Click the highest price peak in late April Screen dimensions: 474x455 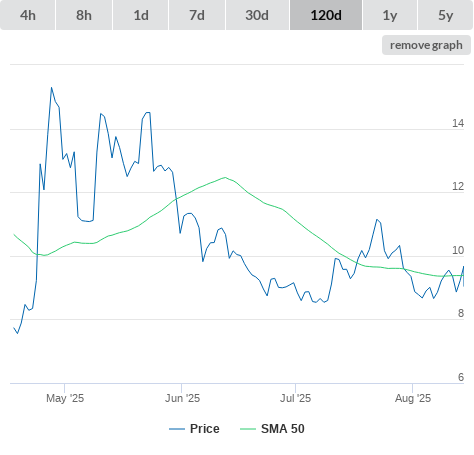click(x=51, y=88)
